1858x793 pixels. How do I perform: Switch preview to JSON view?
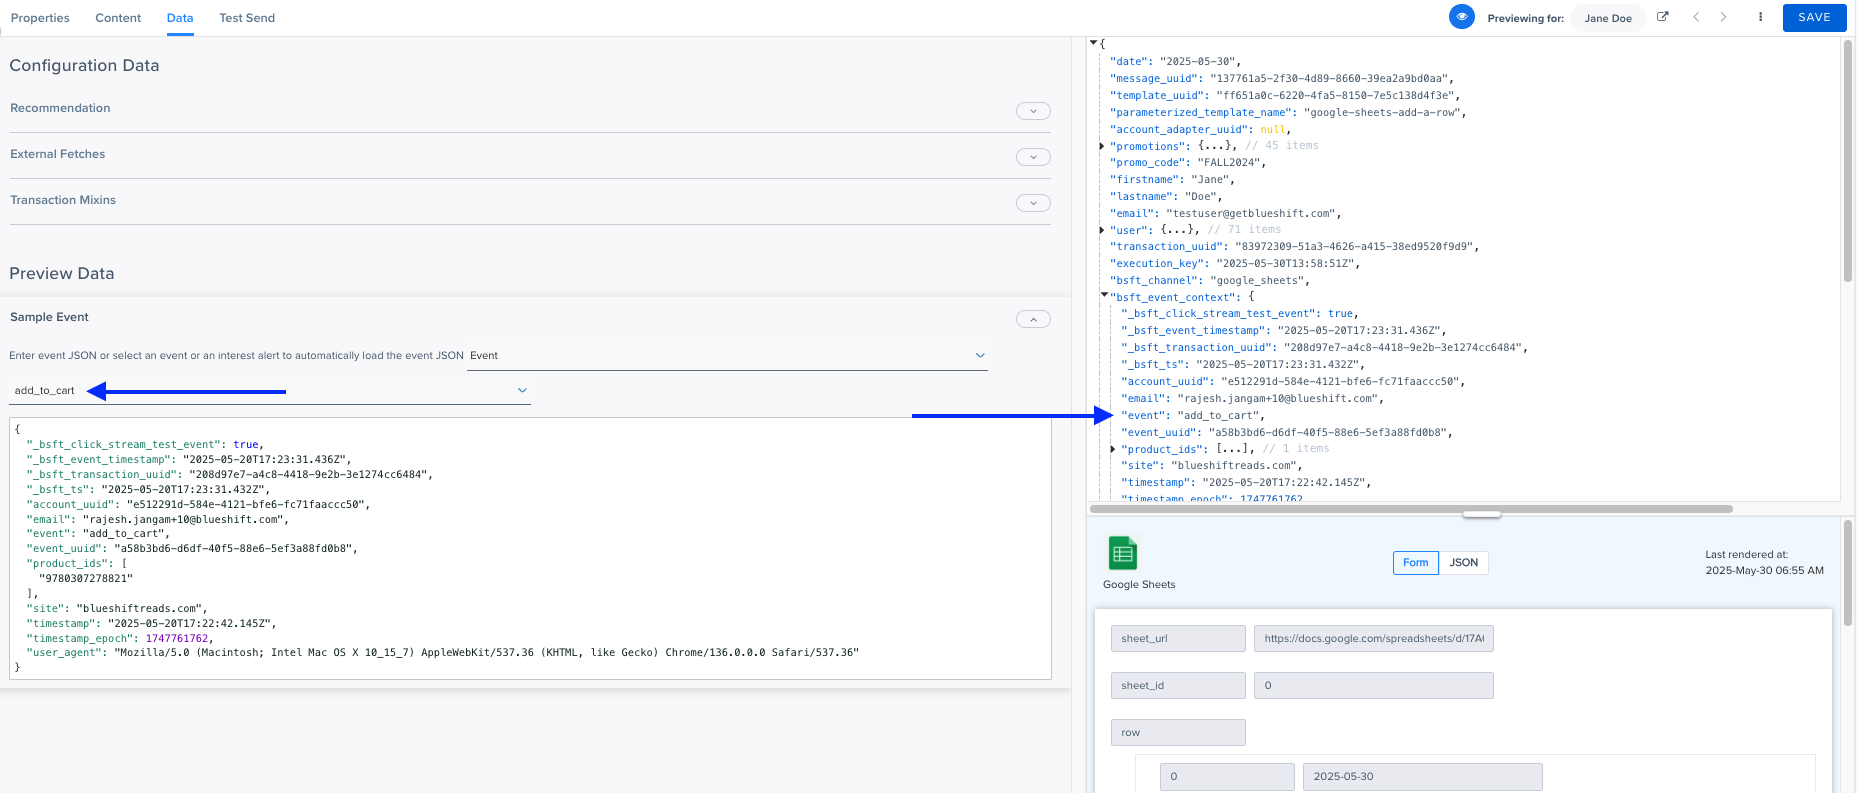click(x=1463, y=563)
